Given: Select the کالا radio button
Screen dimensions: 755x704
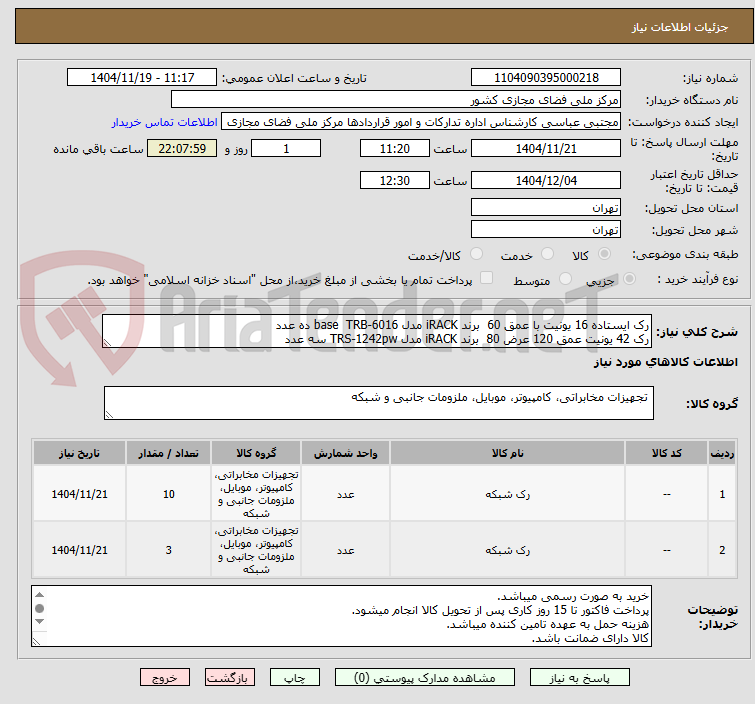Looking at the screenshot, I should 604,254.
